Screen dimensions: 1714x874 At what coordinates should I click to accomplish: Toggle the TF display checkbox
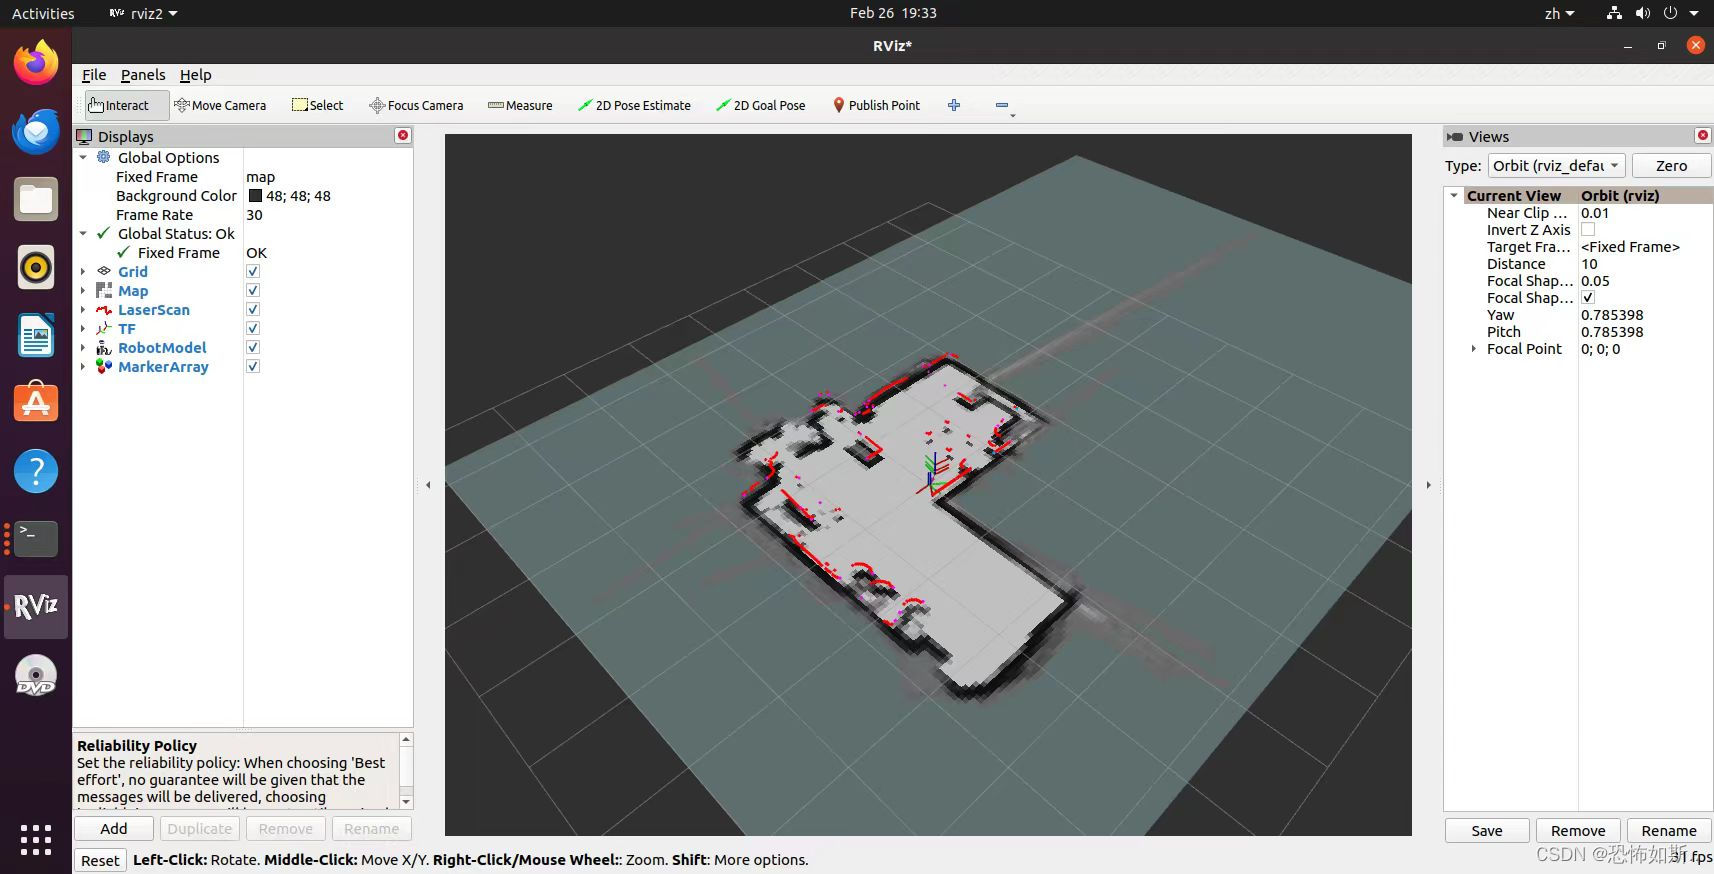coord(253,328)
